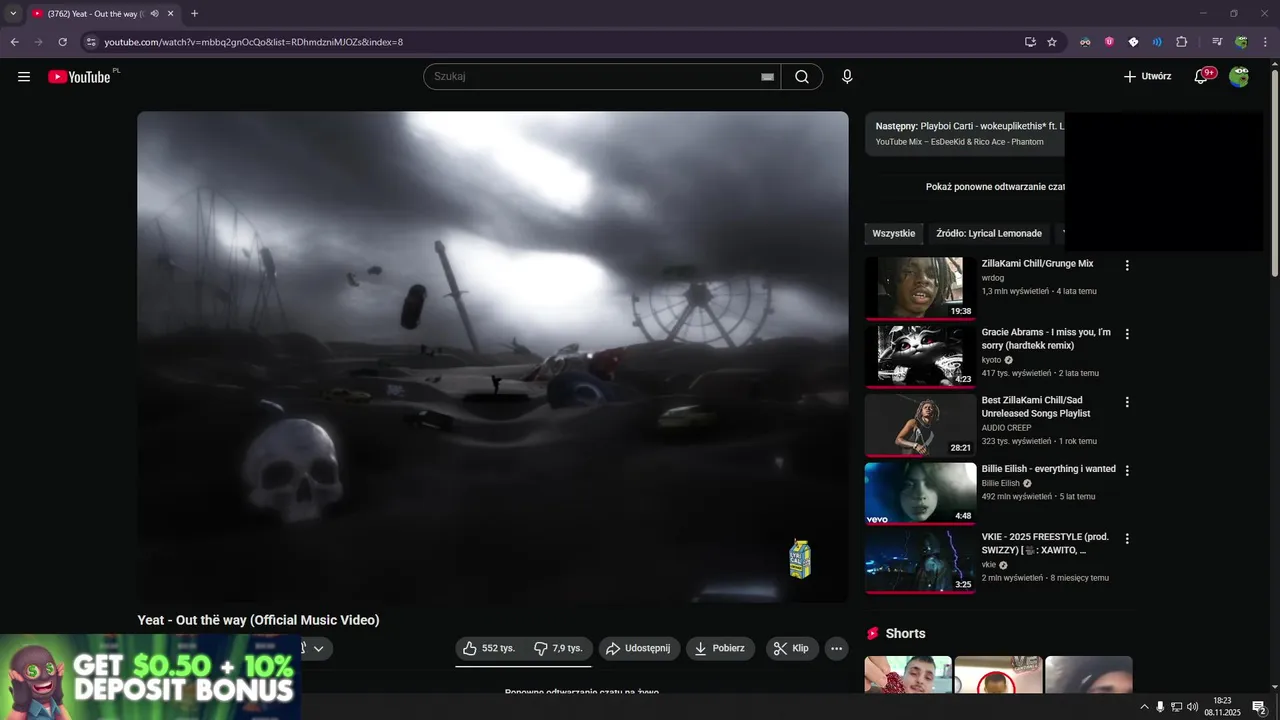The image size is (1280, 720).
Task: Click the Lyrical Lemonade carton watermark
Action: tap(800, 560)
